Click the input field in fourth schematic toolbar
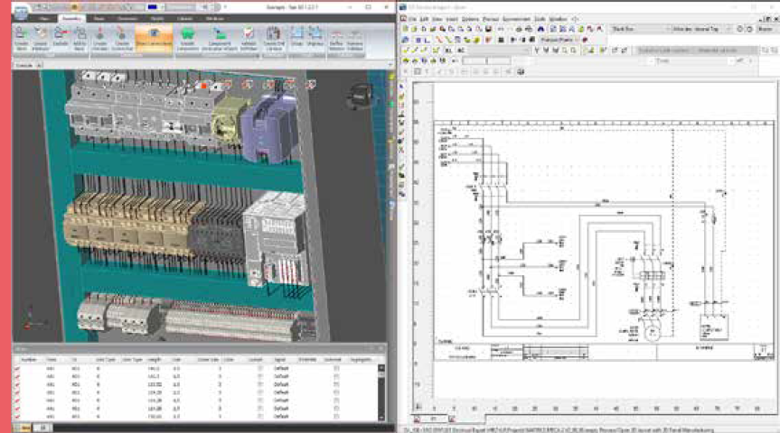 pos(487,61)
